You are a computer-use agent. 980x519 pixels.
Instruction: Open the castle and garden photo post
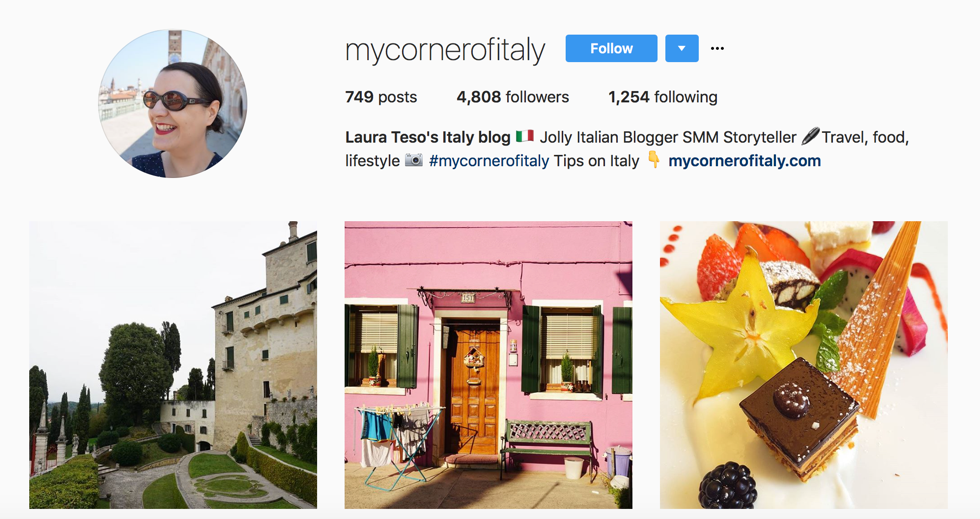(x=173, y=365)
